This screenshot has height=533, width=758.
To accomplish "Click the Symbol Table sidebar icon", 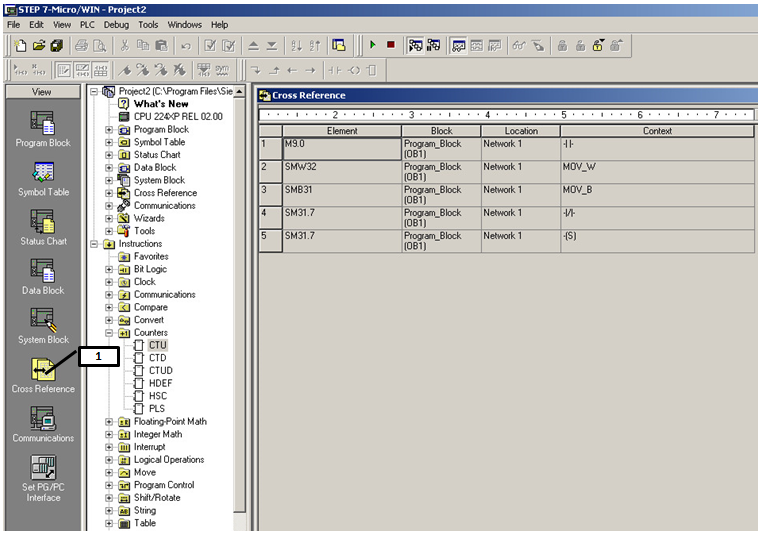I will [43, 173].
